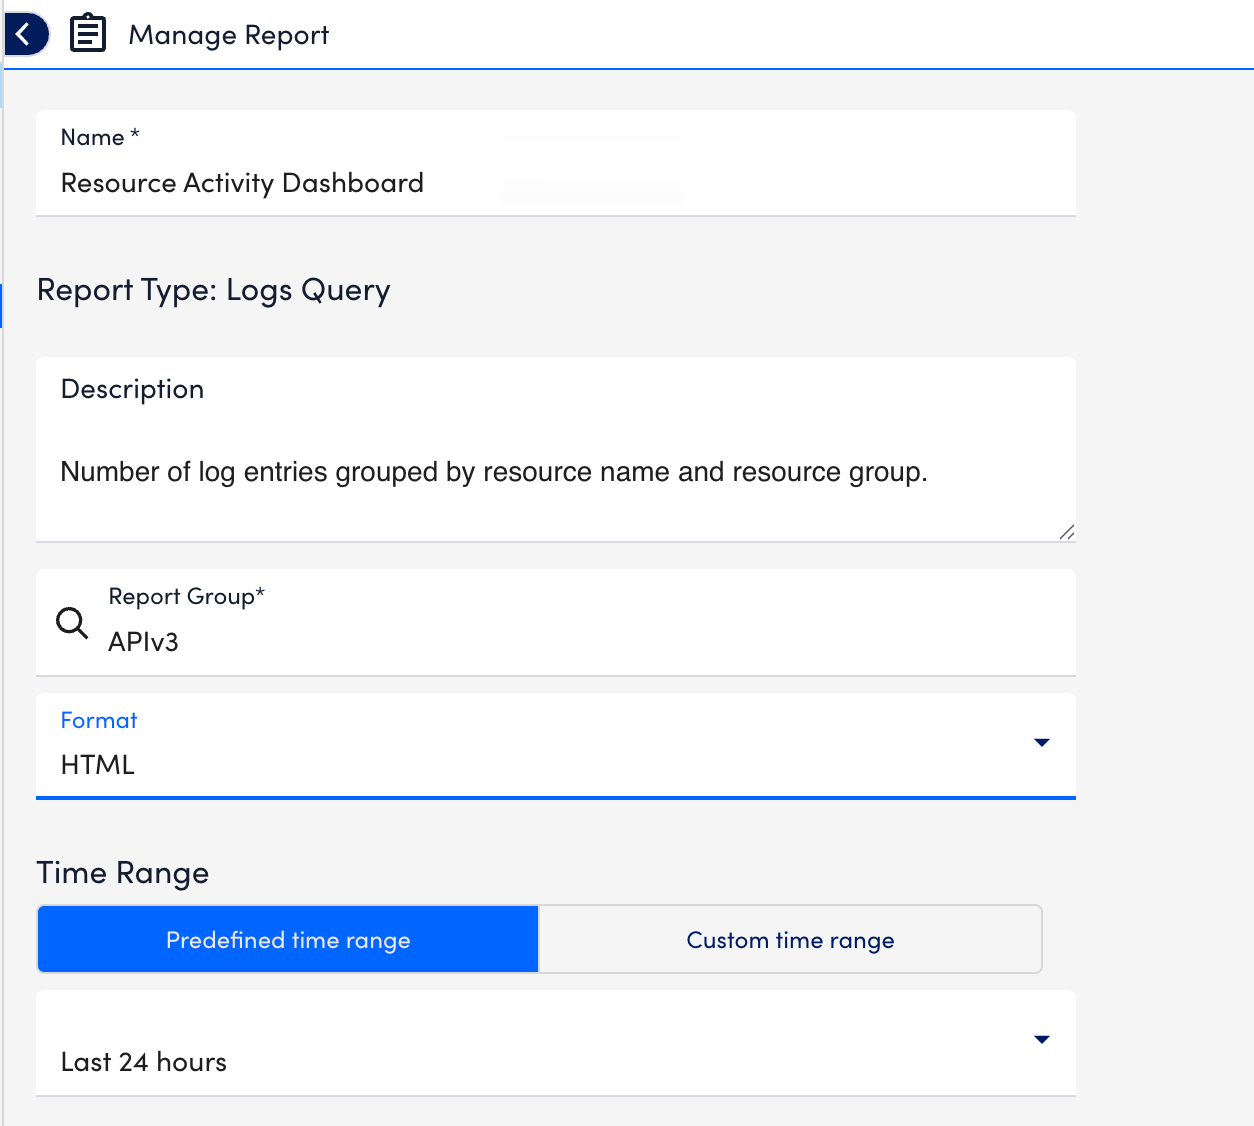The image size is (1254, 1126).
Task: Click the Manage Report clipboard icon
Action: [x=88, y=34]
